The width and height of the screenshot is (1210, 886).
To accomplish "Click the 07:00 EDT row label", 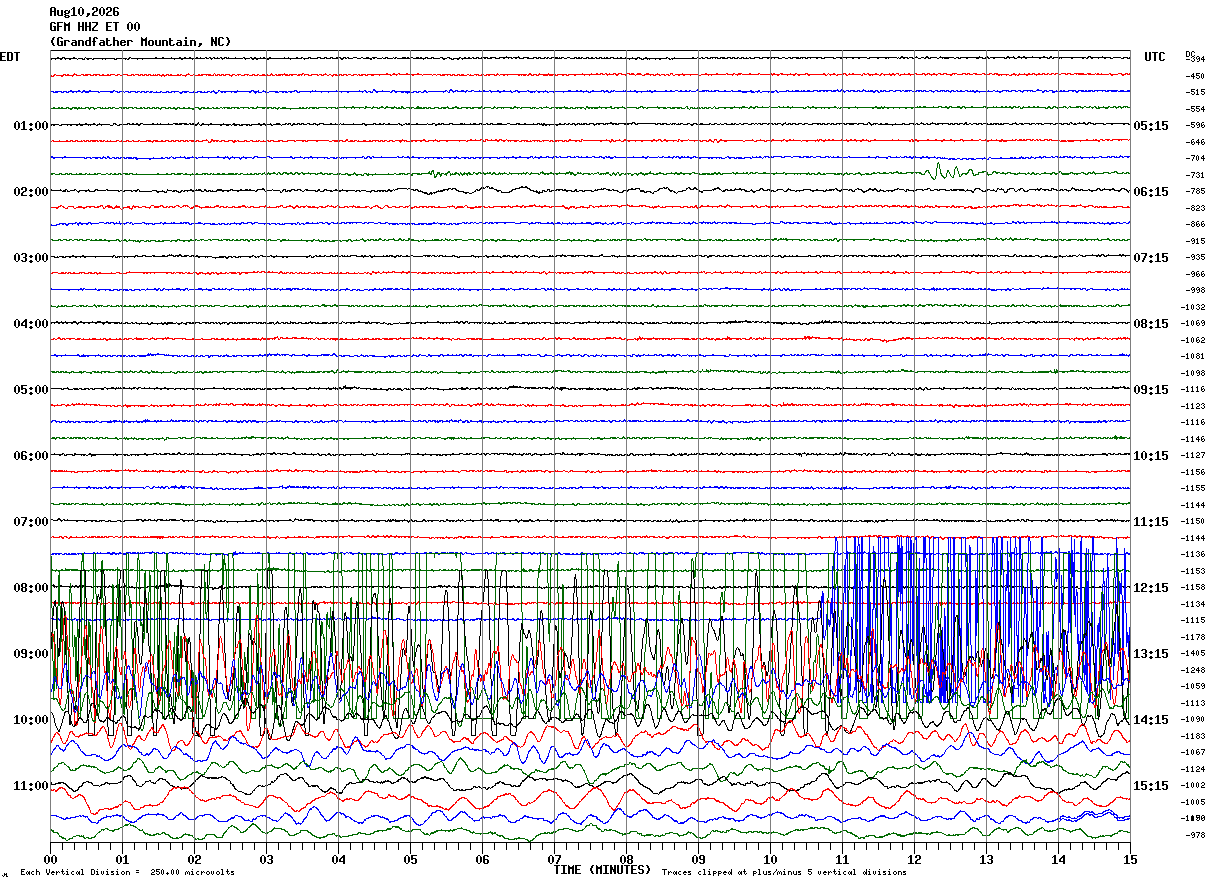I will (x=30, y=522).
